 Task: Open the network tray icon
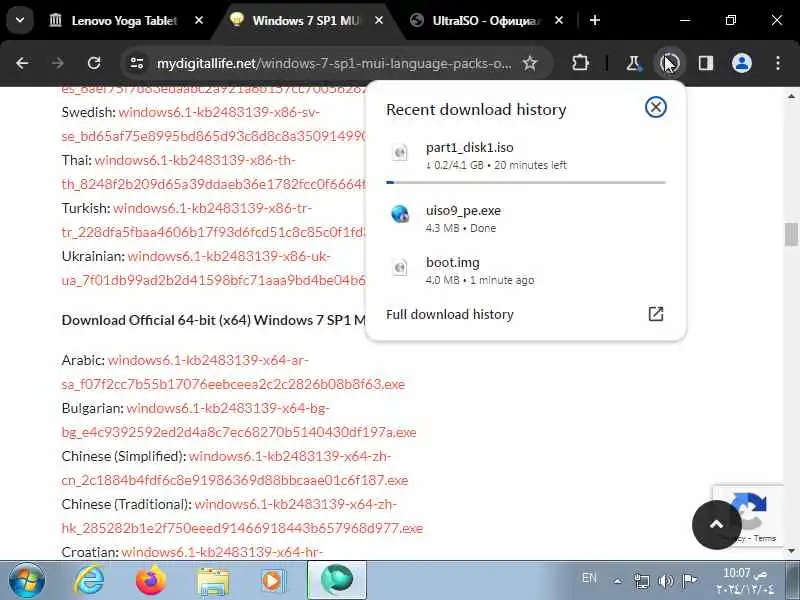[x=641, y=581]
